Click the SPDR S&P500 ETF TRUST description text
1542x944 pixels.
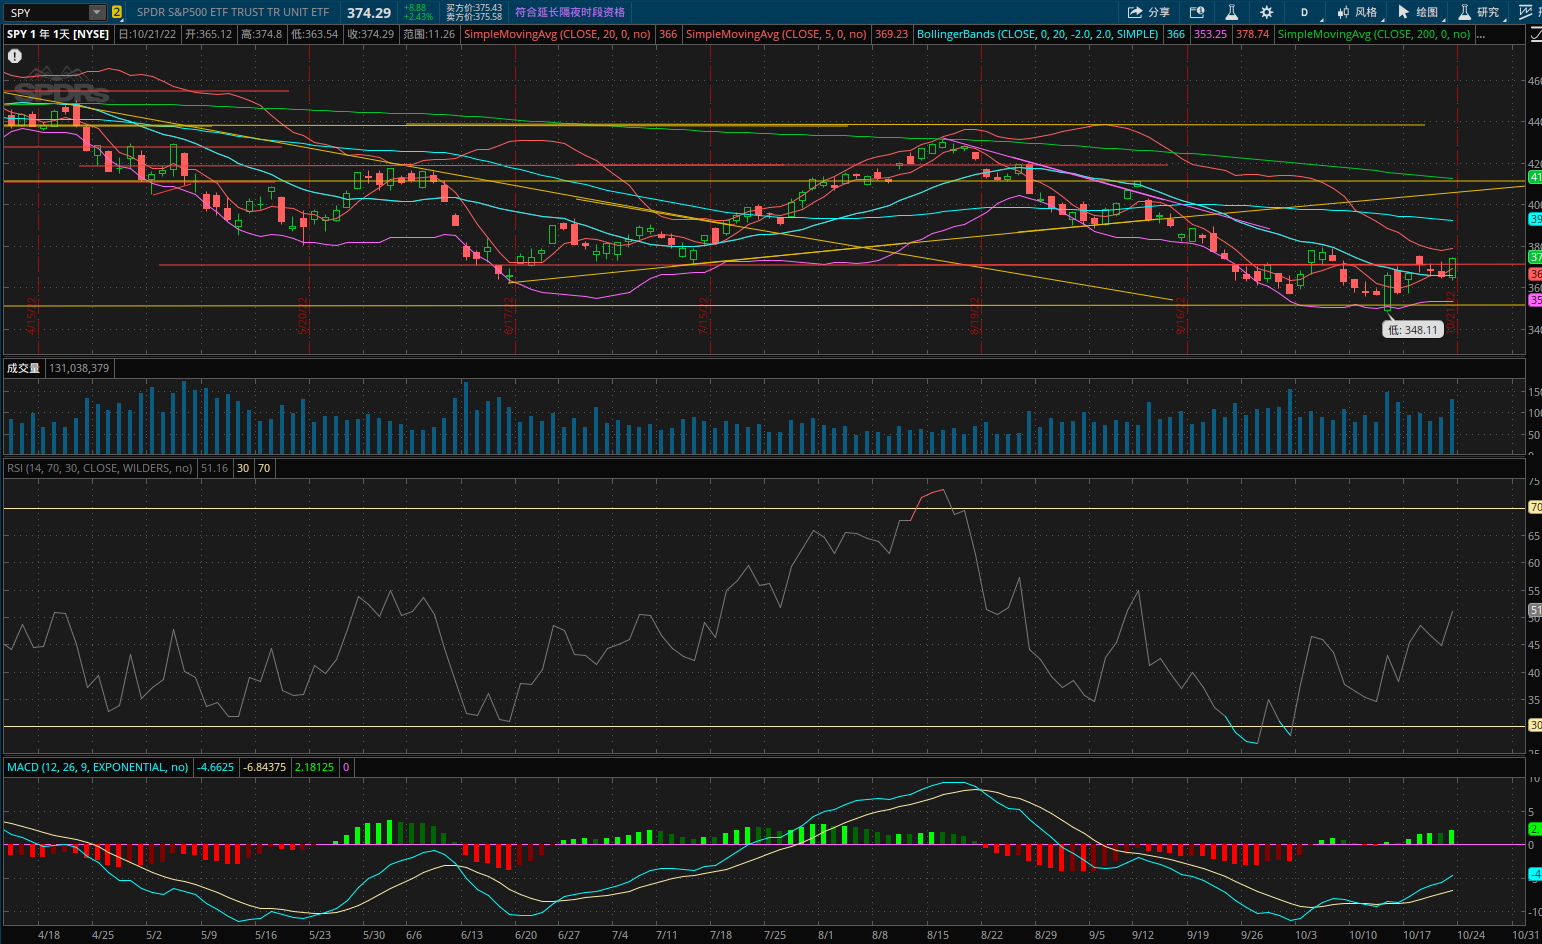tap(233, 12)
